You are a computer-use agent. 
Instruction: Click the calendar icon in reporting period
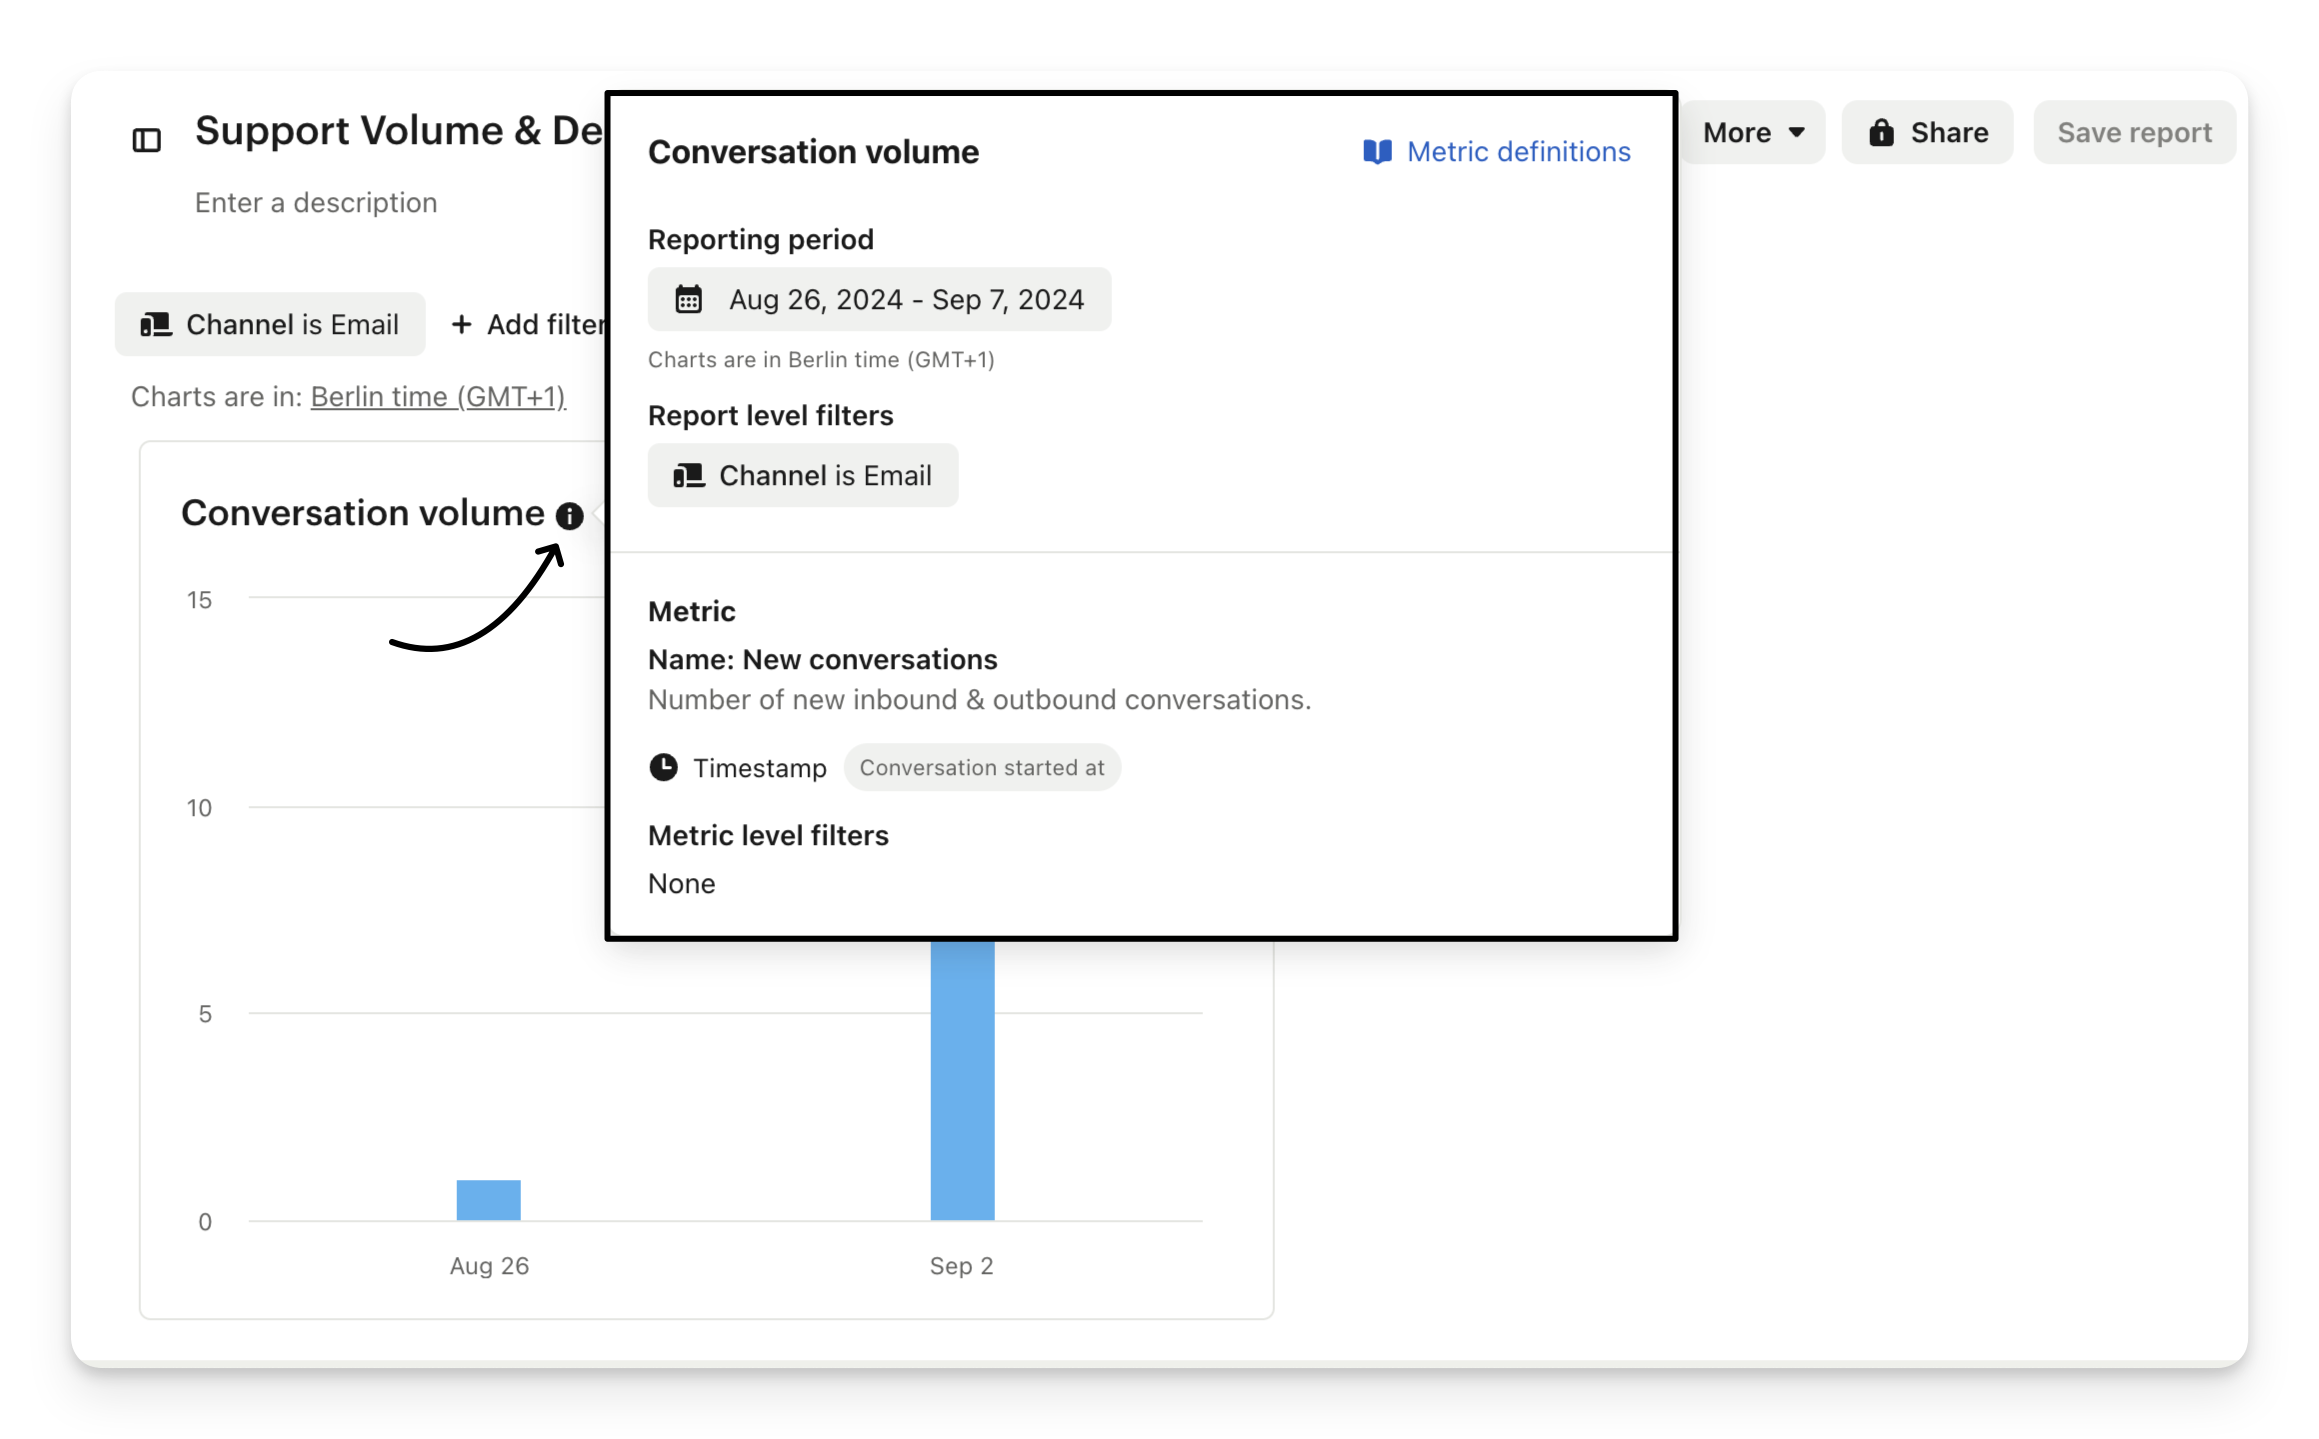[x=688, y=300]
